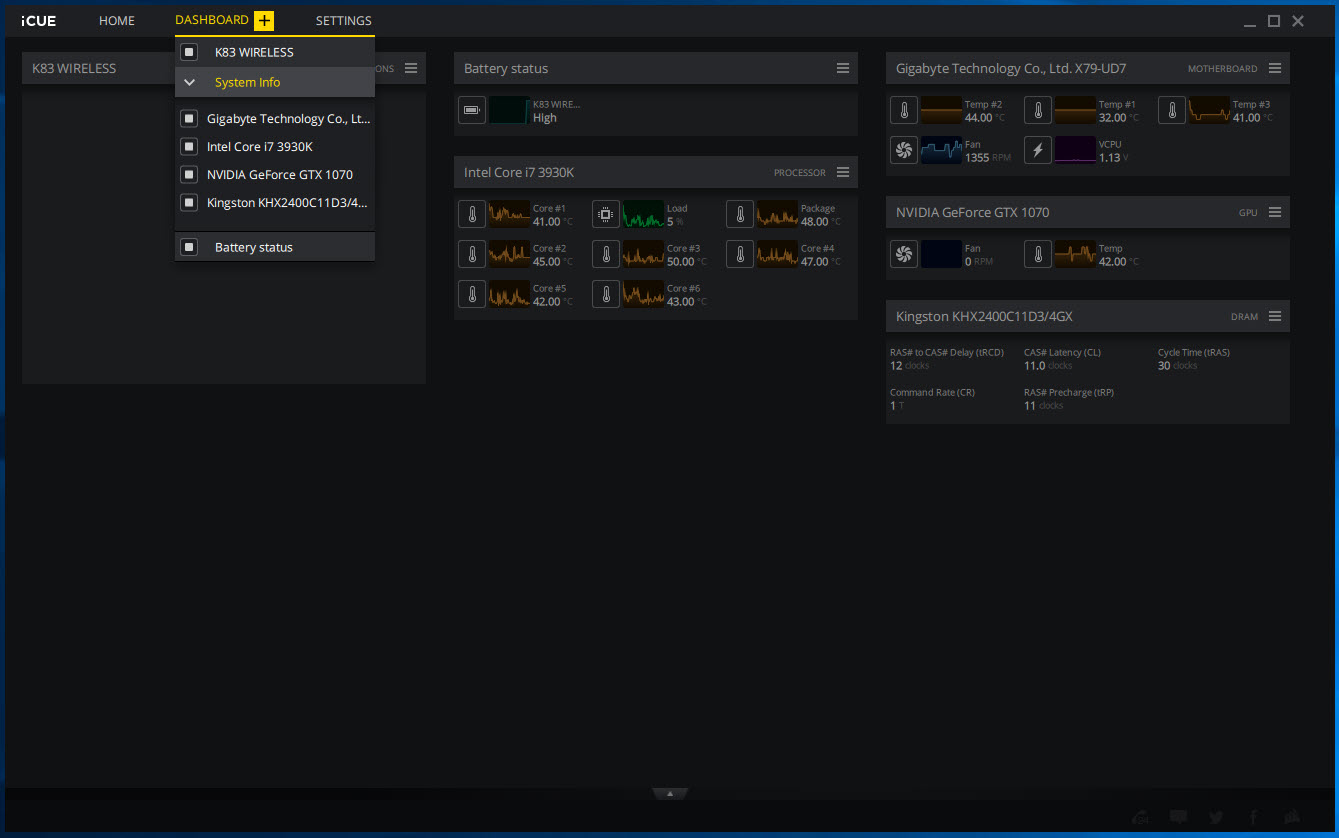This screenshot has height=838, width=1339.
Task: Select the Battery status entry in dropdown
Action: (275, 247)
